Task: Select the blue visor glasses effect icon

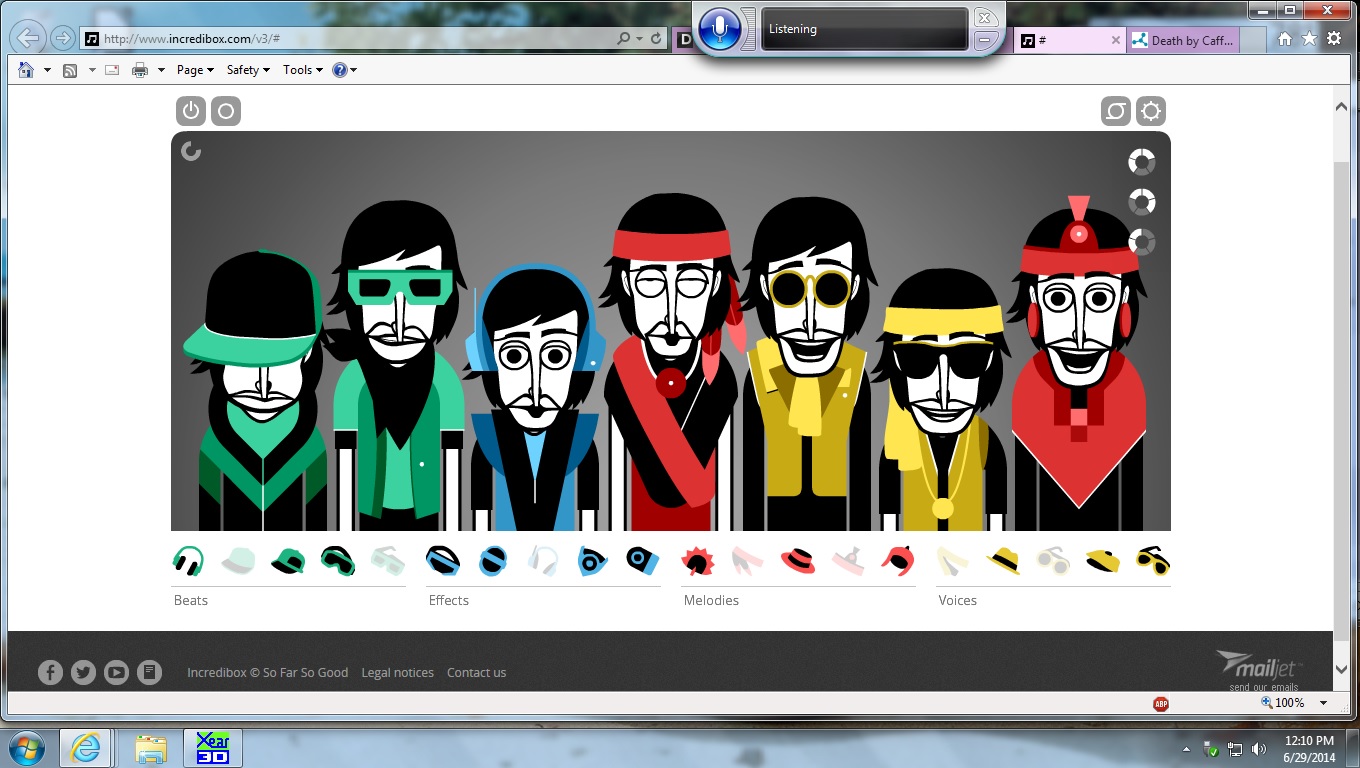Action: click(x=443, y=561)
